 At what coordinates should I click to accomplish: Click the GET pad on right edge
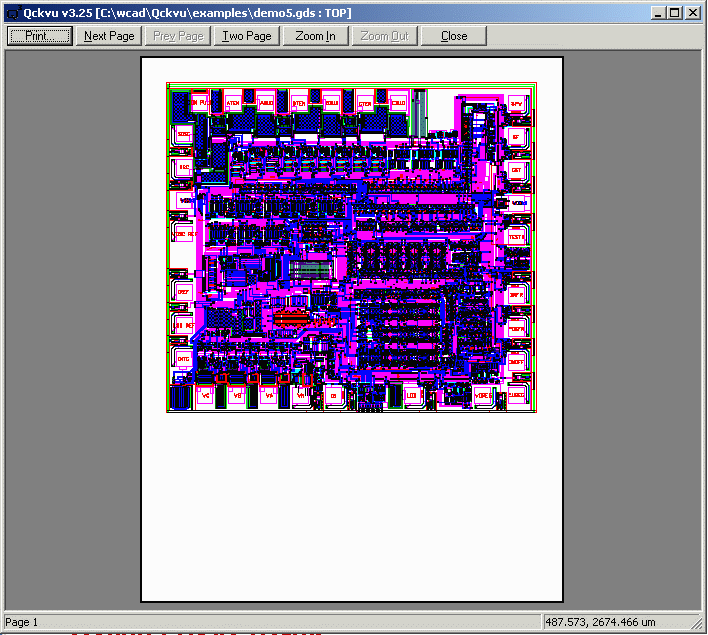coord(516,169)
